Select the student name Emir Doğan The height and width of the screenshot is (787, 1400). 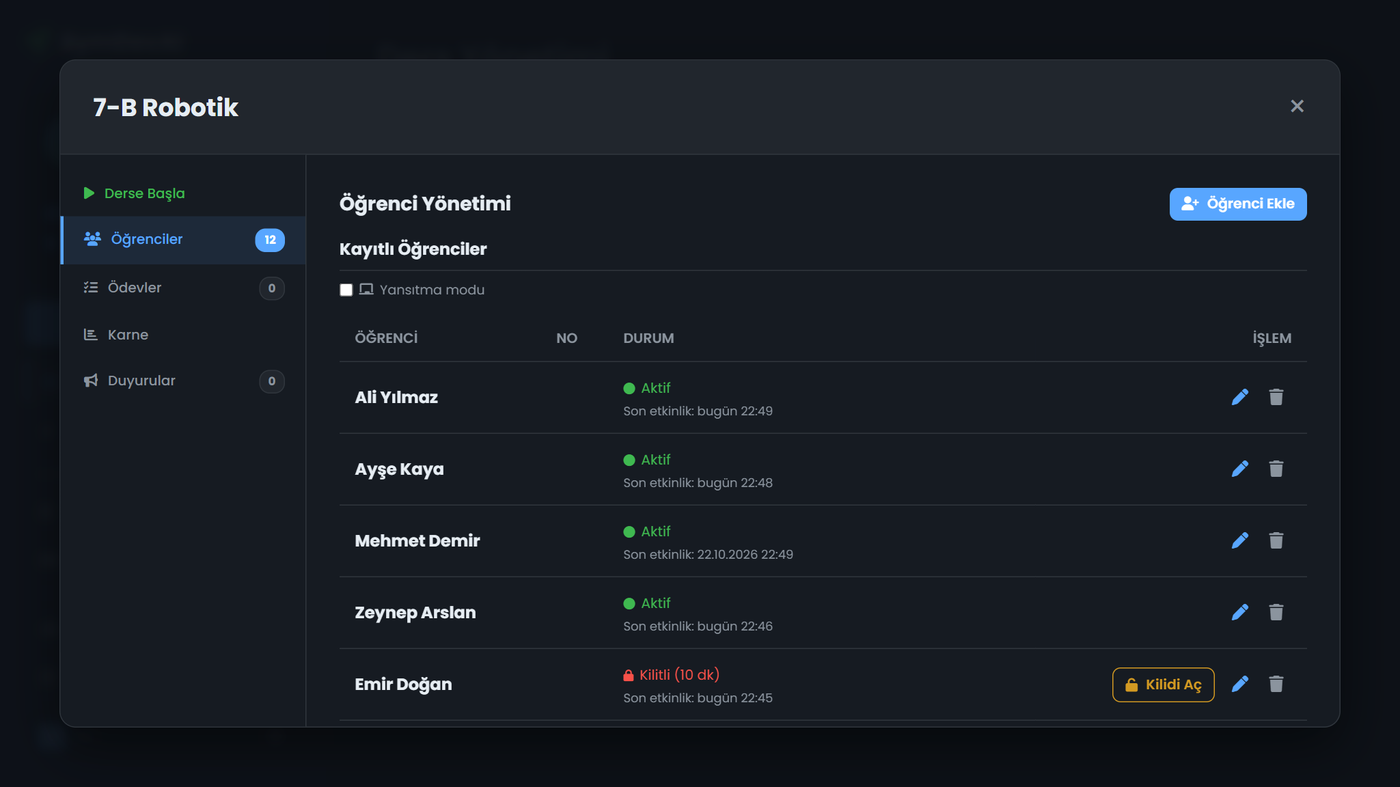click(403, 684)
